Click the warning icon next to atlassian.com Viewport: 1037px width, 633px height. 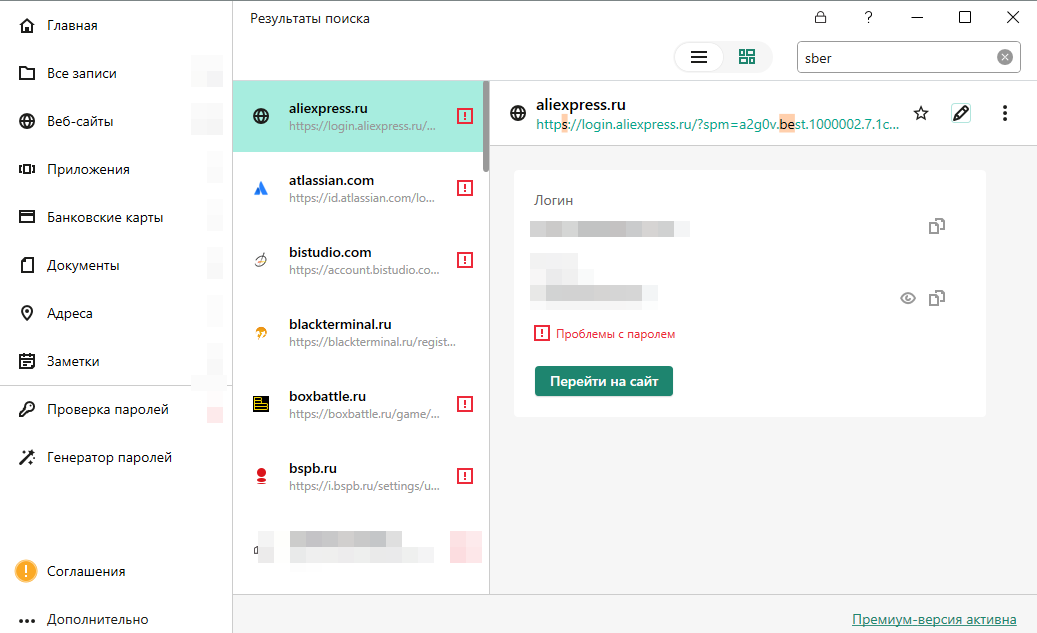(x=464, y=188)
